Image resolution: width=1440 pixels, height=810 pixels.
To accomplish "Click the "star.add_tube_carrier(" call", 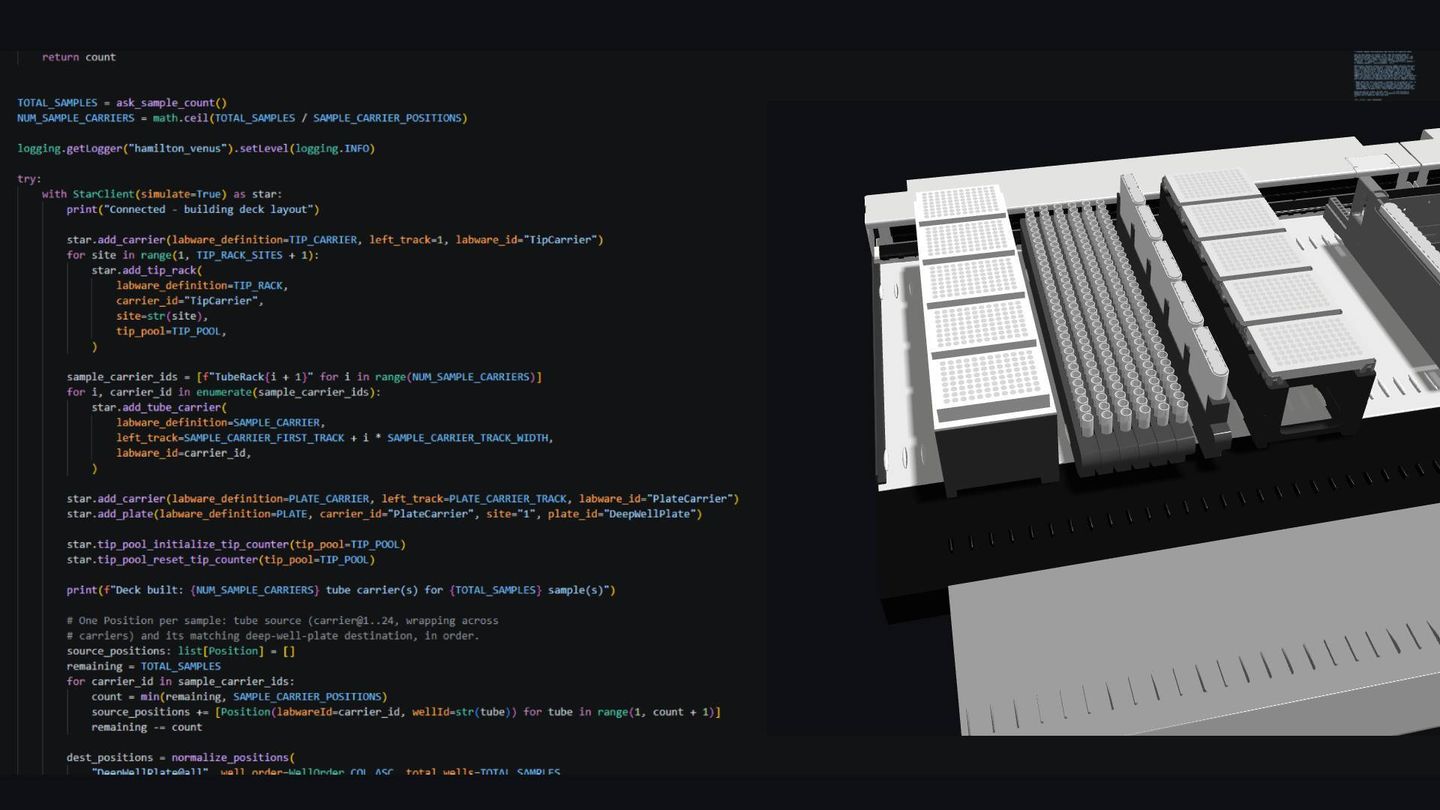I will click(159, 407).
